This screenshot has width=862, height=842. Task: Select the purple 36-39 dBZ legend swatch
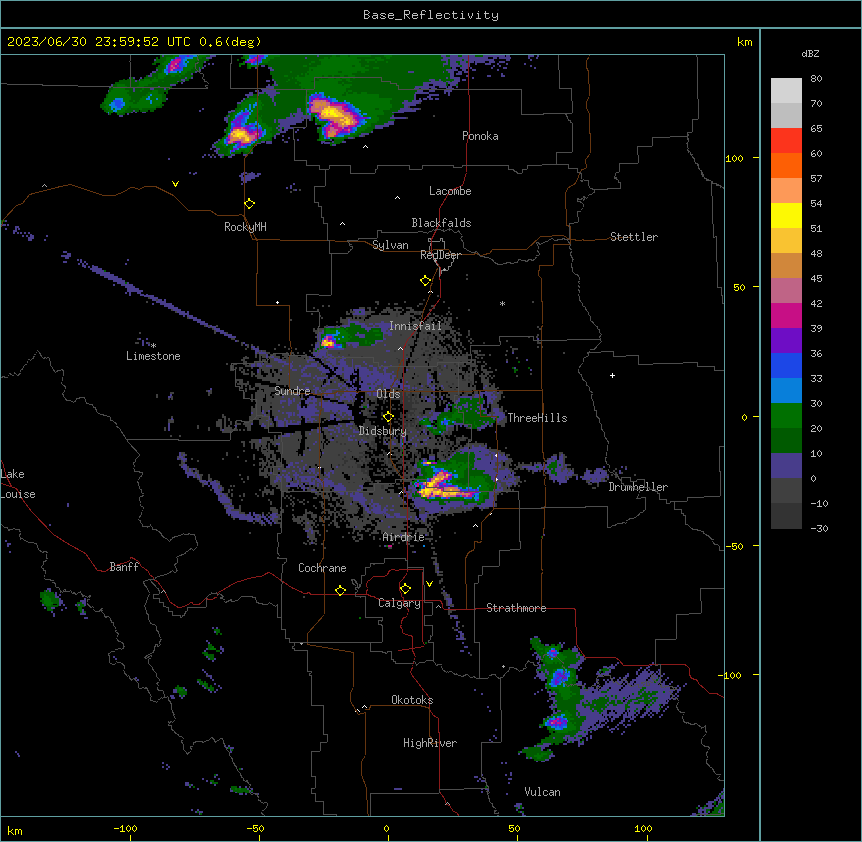pos(786,341)
